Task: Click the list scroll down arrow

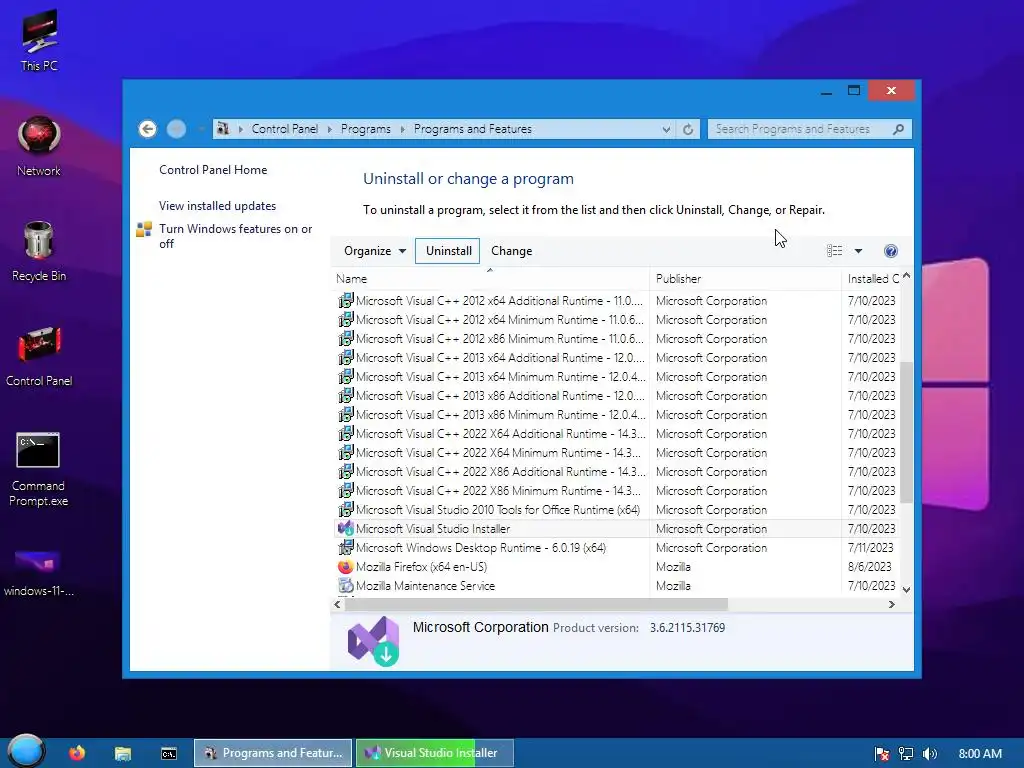Action: (x=906, y=589)
